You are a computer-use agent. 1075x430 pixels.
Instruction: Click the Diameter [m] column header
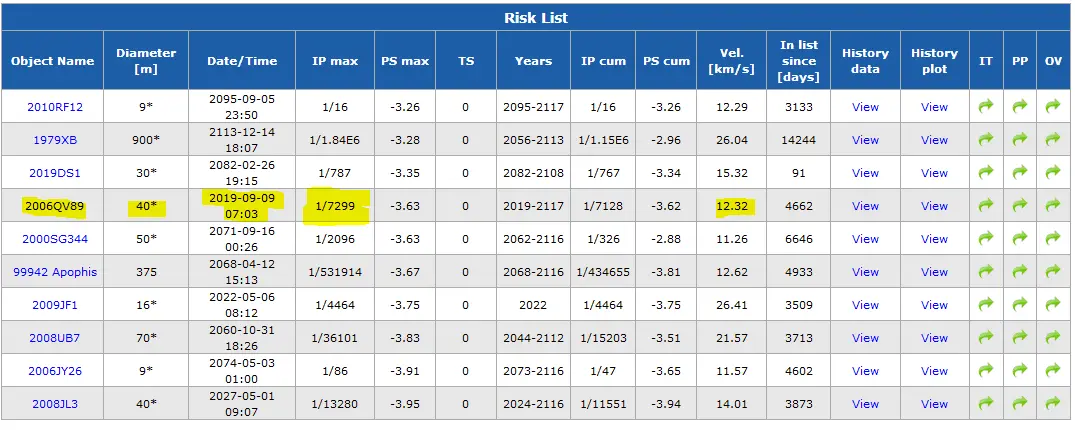point(146,60)
